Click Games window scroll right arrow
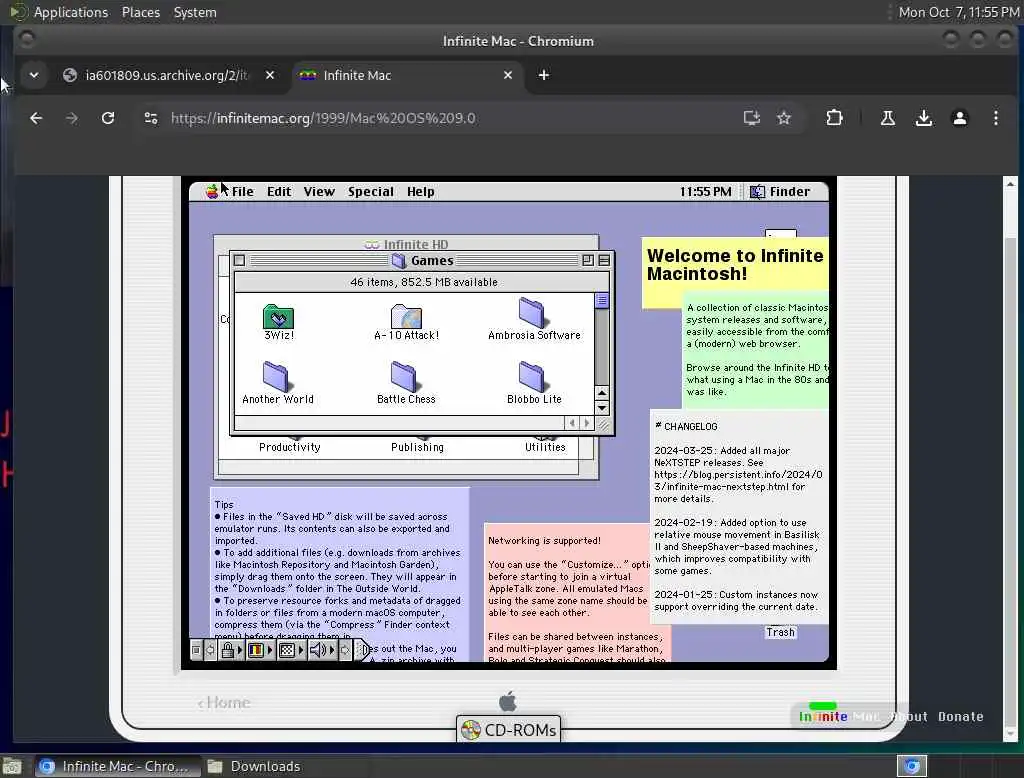Viewport: 1024px width, 778px height. tap(586, 423)
